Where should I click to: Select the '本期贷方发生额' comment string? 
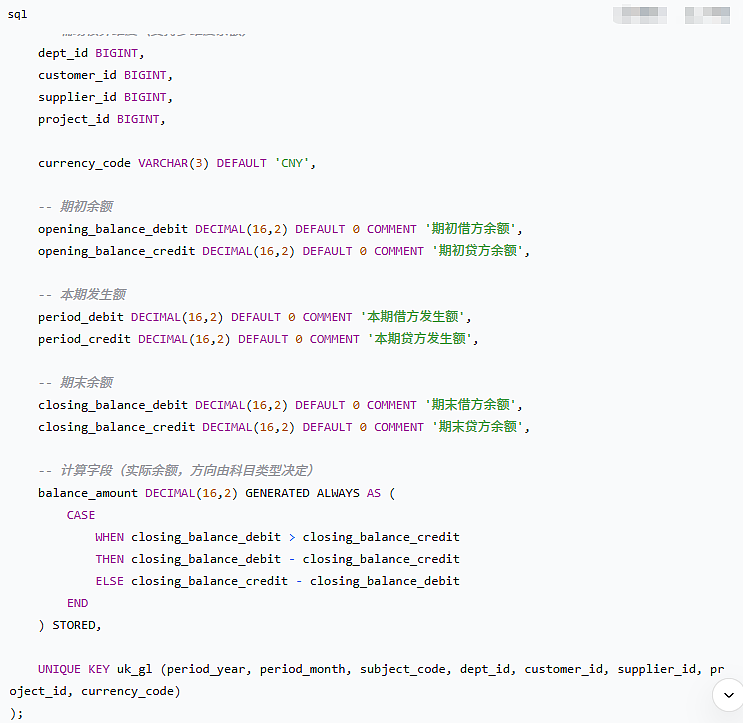pos(420,339)
